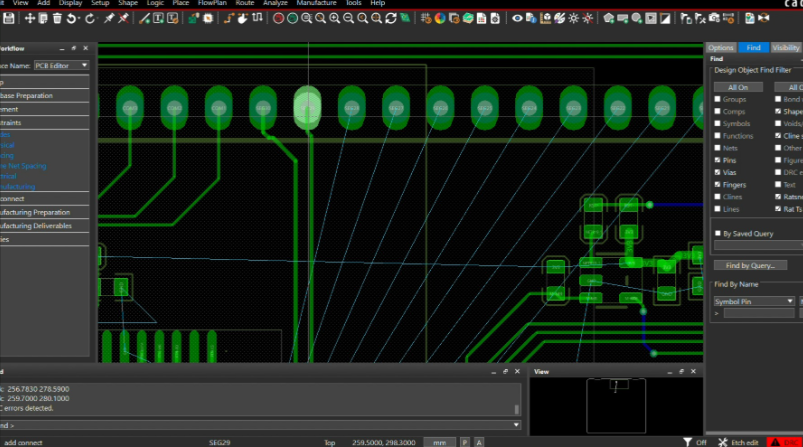Click the Find By Name text input field
Viewport: 803px width, 447px height.
coord(758,313)
